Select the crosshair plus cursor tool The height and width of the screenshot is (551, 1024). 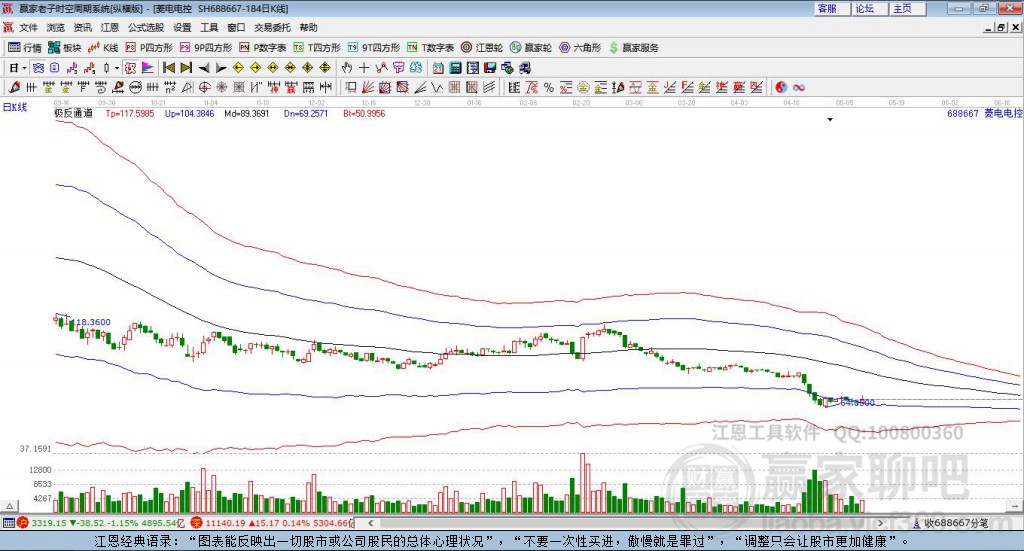coord(364,68)
